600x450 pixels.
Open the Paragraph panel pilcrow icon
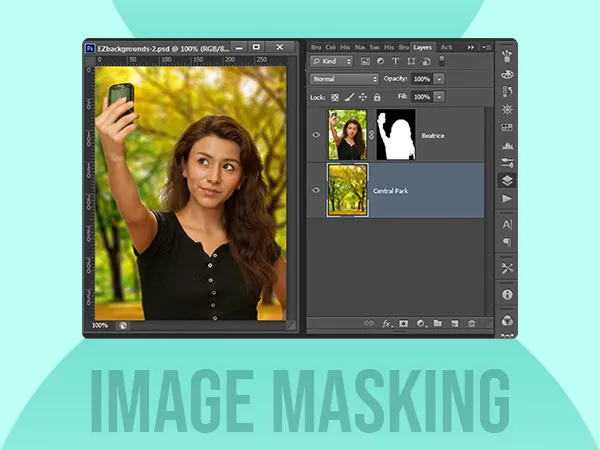click(x=507, y=242)
